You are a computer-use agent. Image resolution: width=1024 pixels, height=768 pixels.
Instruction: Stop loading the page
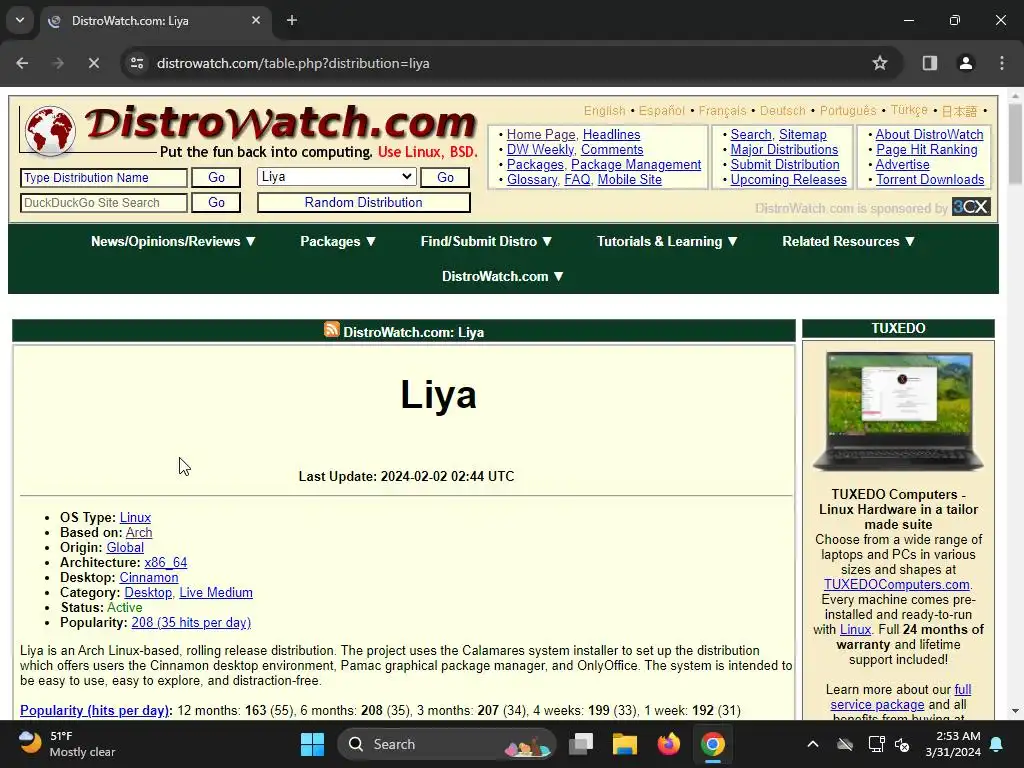coord(93,63)
